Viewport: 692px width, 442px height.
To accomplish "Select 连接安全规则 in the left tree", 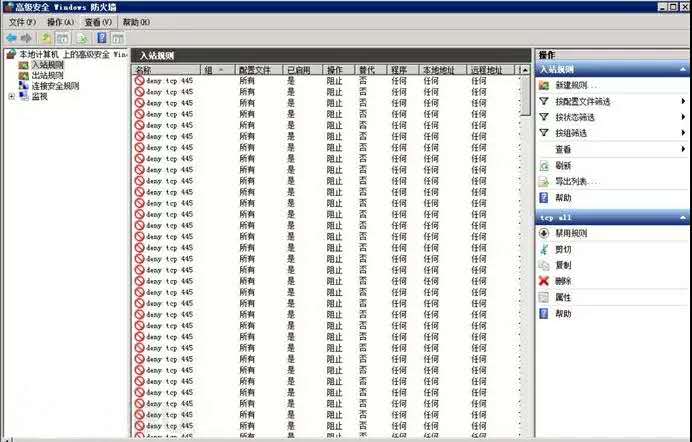I will pos(56,86).
